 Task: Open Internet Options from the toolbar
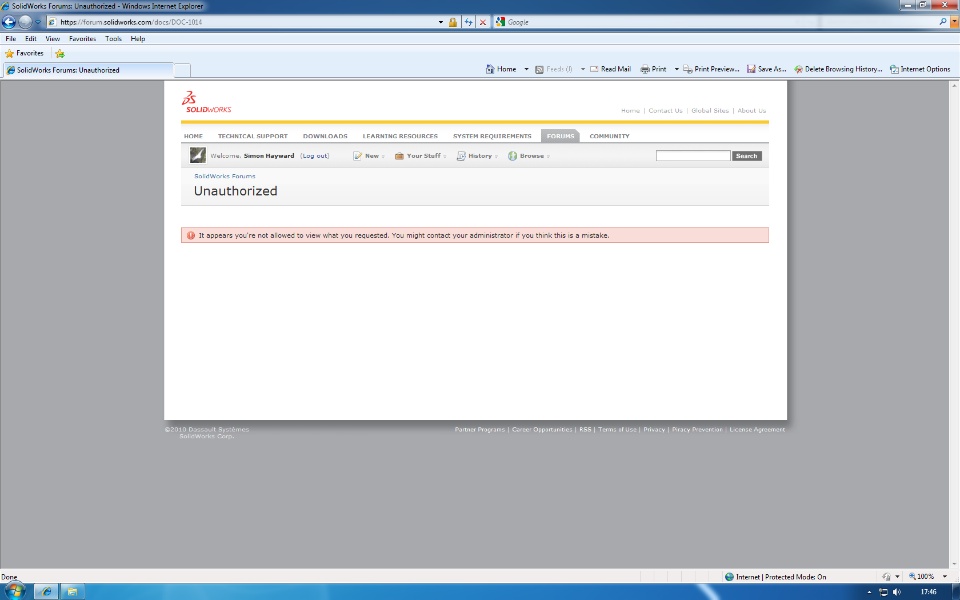[x=920, y=69]
